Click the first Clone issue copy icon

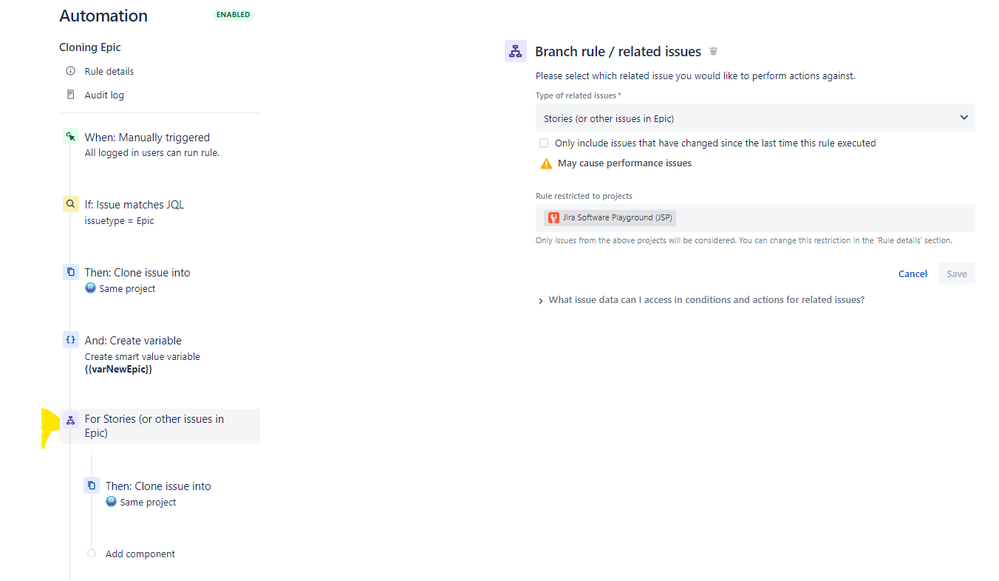71,272
